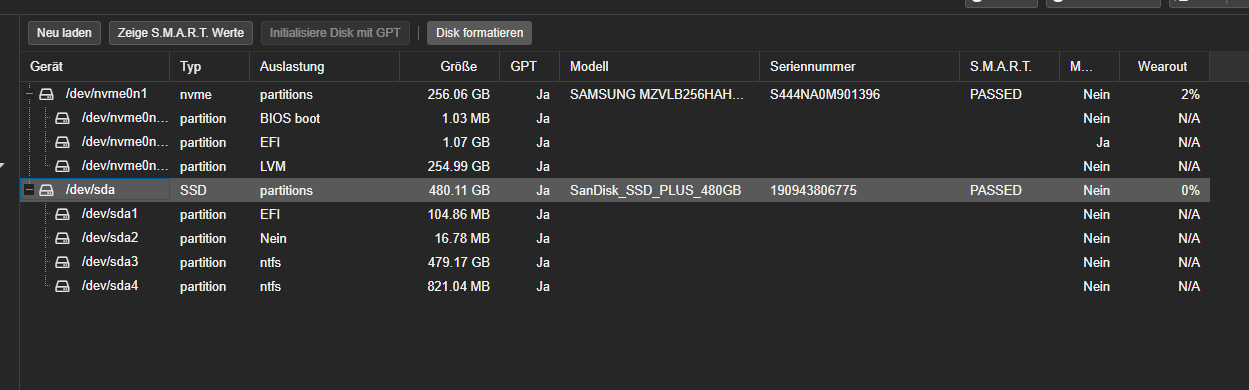Open Zeige S.M.A.R.T. Werte
1249x390 pixels.
coord(181,33)
